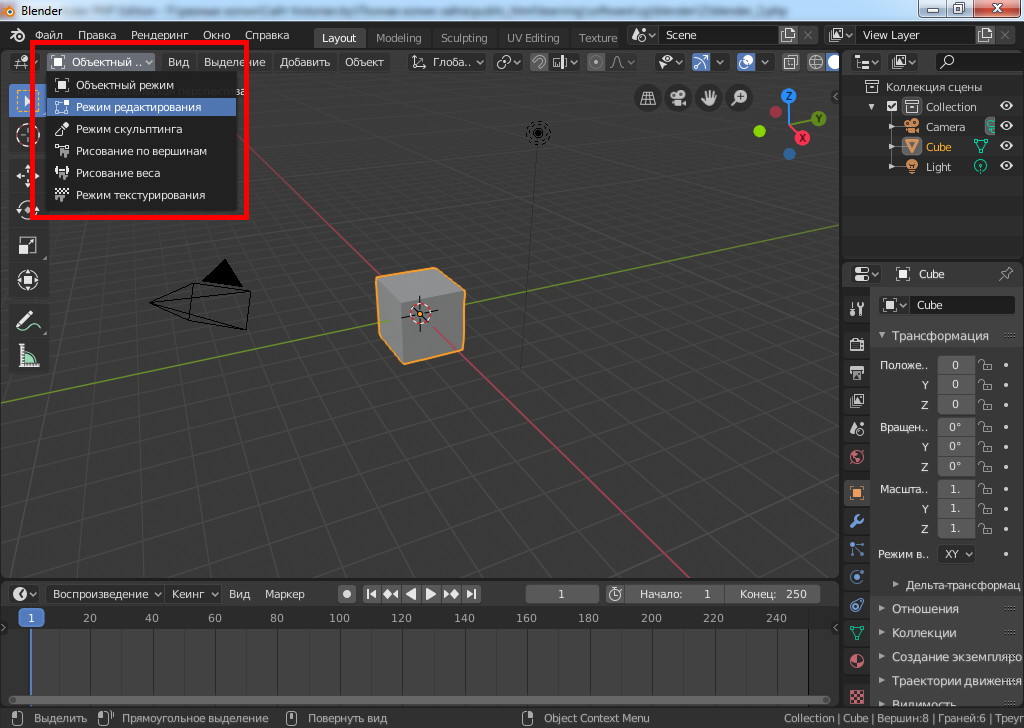Toggle visibility of the Camera object

(x=1007, y=127)
